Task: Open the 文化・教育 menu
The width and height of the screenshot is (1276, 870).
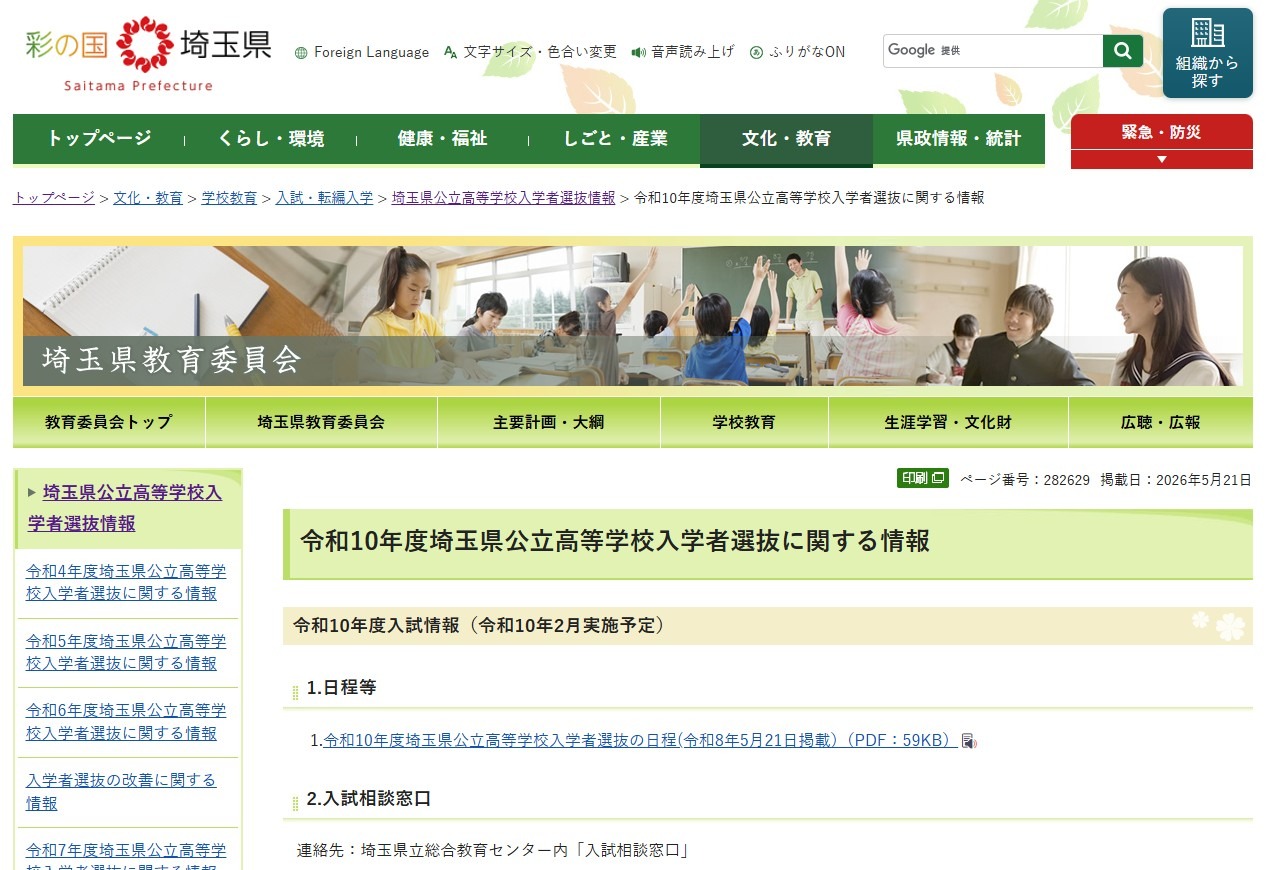Action: (x=786, y=139)
